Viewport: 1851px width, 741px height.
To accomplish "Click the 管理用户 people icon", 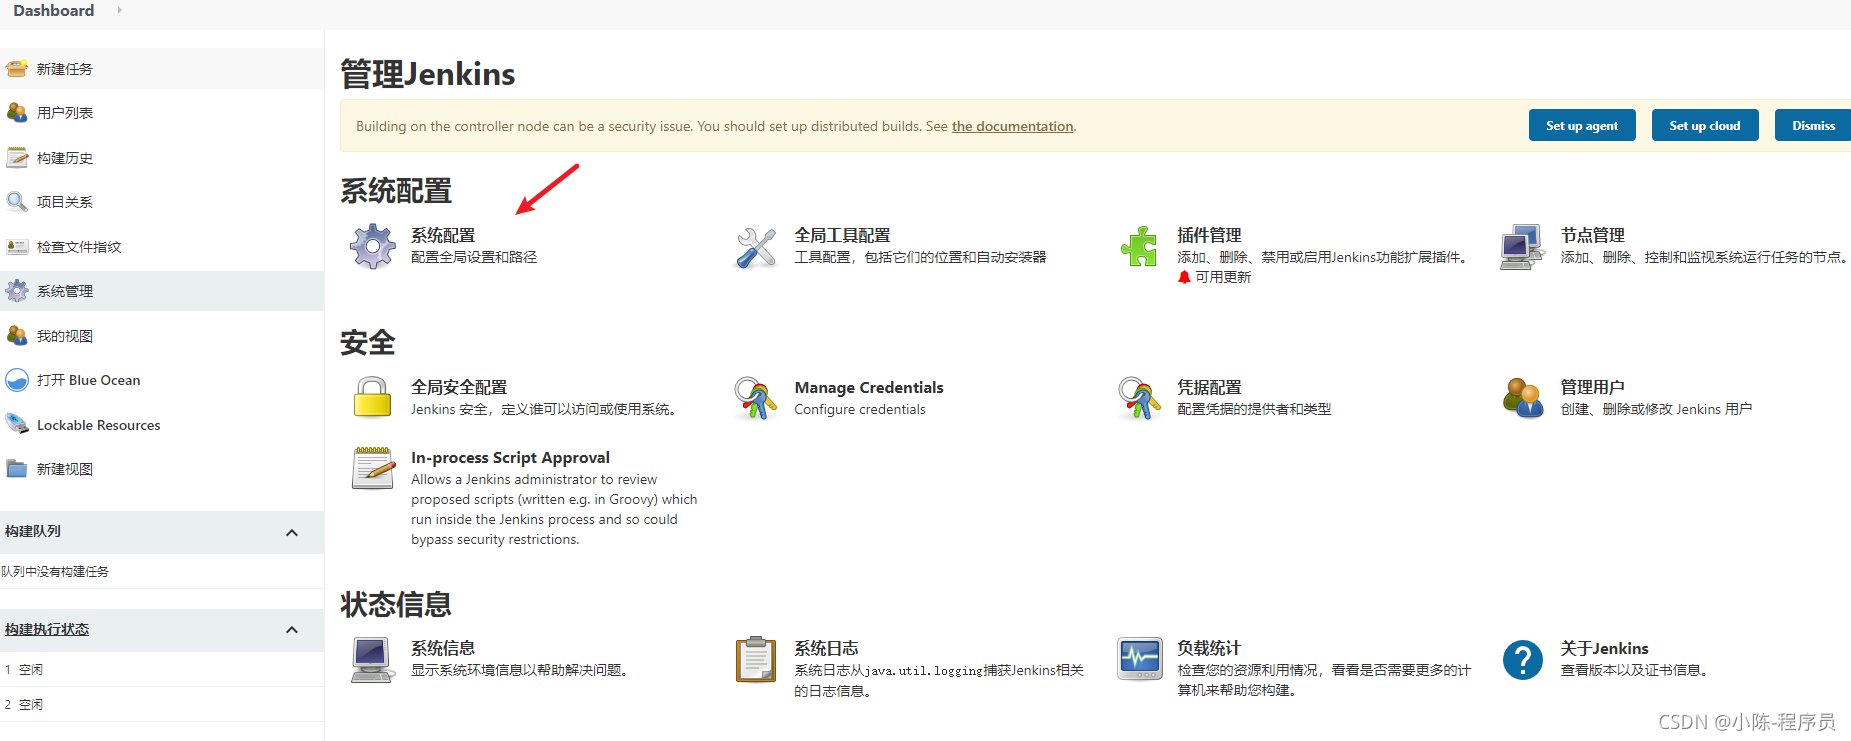I will coord(1522,398).
